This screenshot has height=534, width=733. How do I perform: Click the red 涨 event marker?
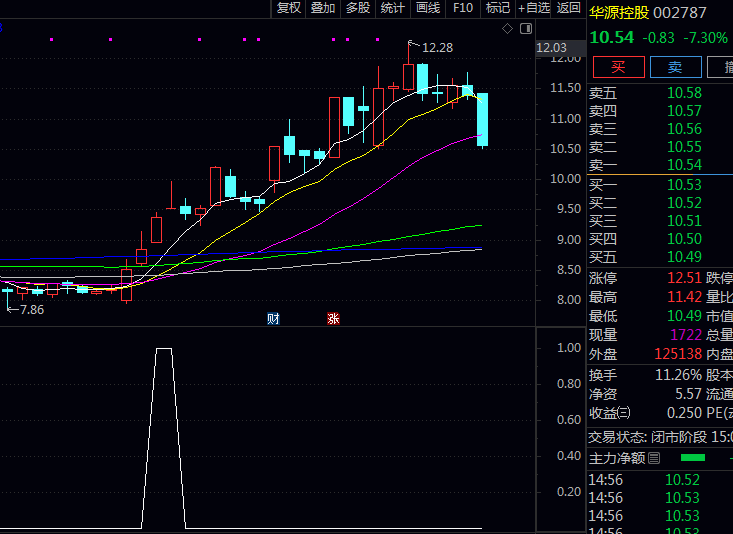pos(333,319)
